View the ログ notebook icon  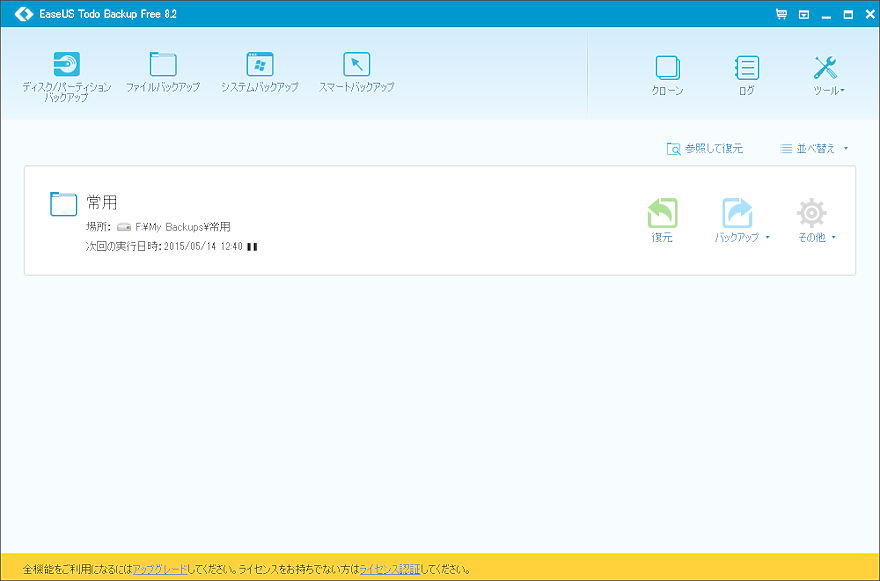click(x=746, y=69)
